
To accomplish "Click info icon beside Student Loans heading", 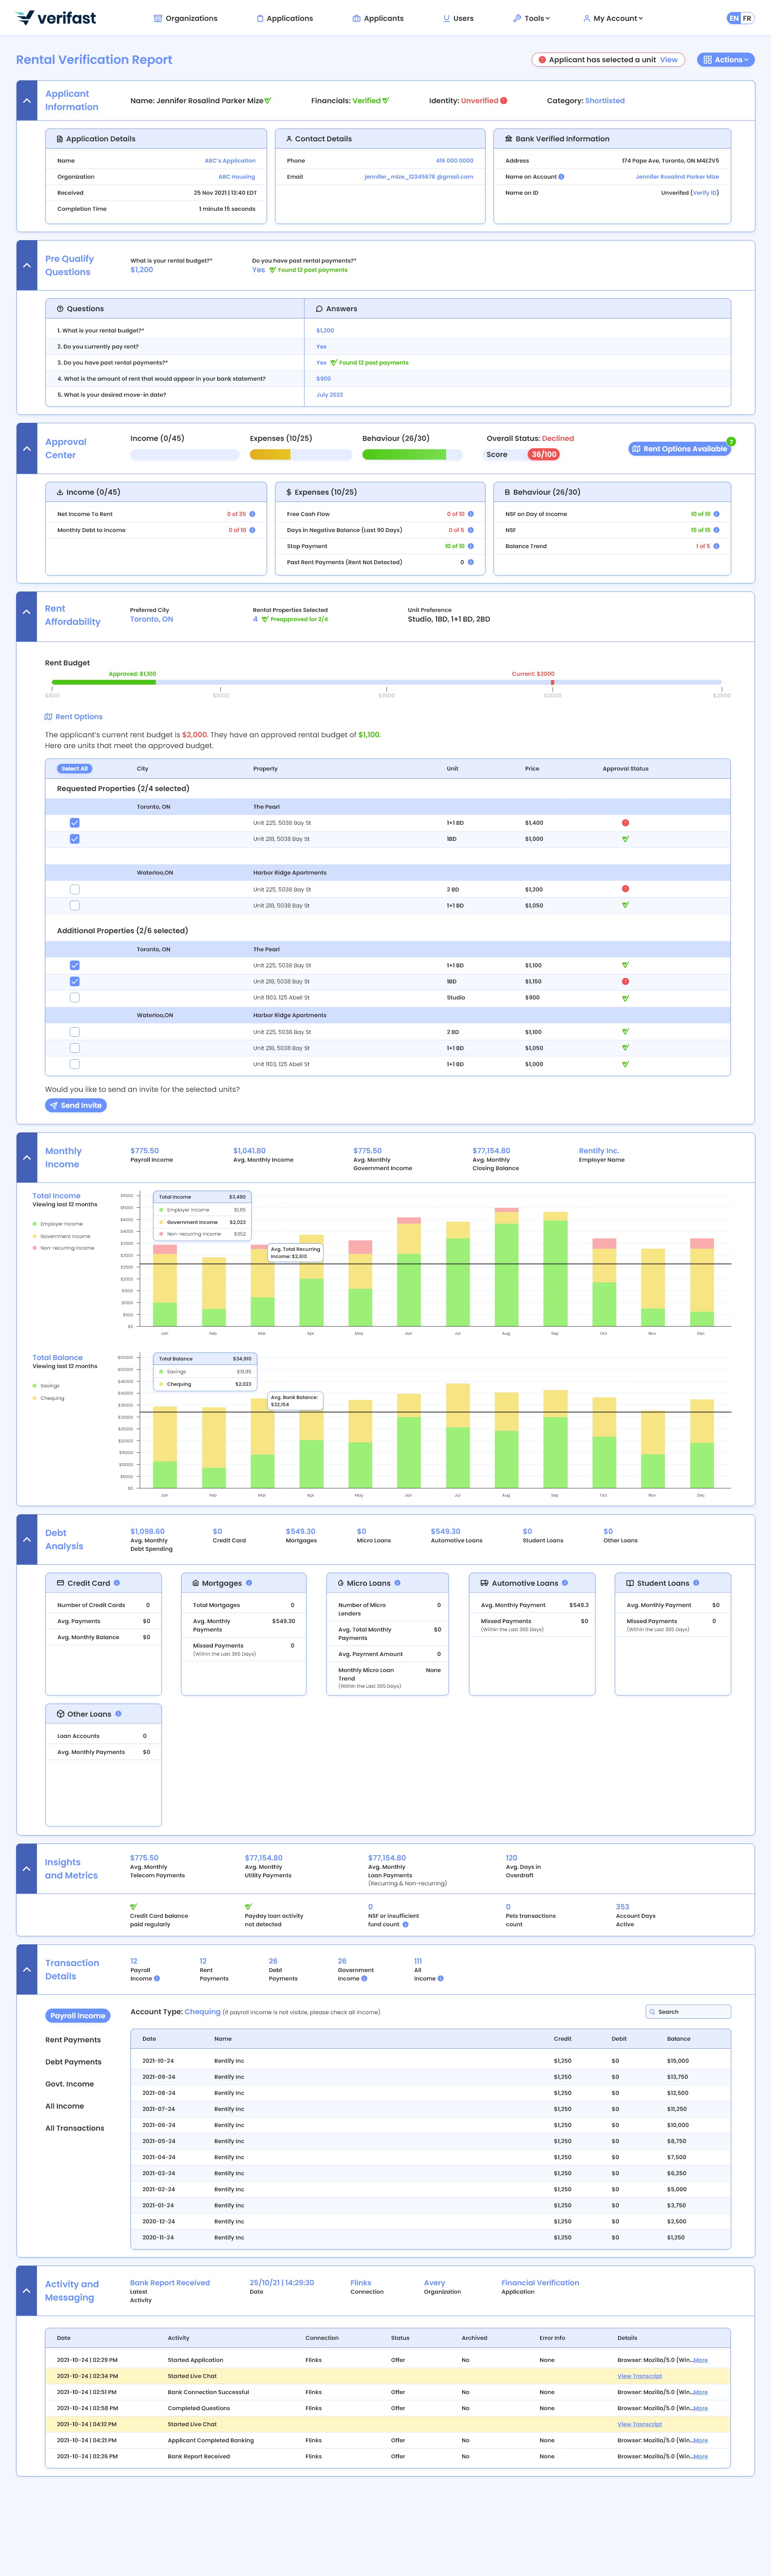I will 696,1583.
